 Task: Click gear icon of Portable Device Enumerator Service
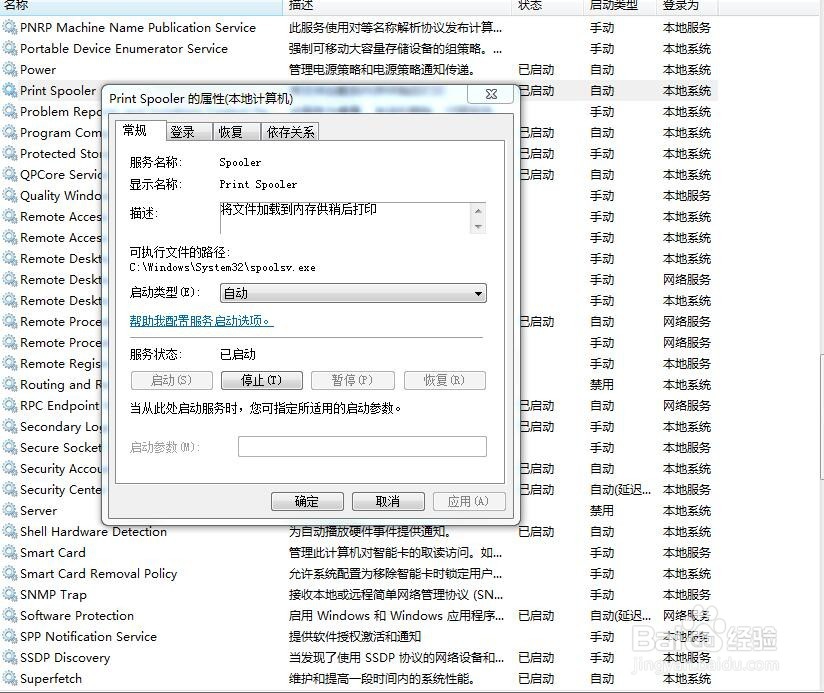point(9,48)
